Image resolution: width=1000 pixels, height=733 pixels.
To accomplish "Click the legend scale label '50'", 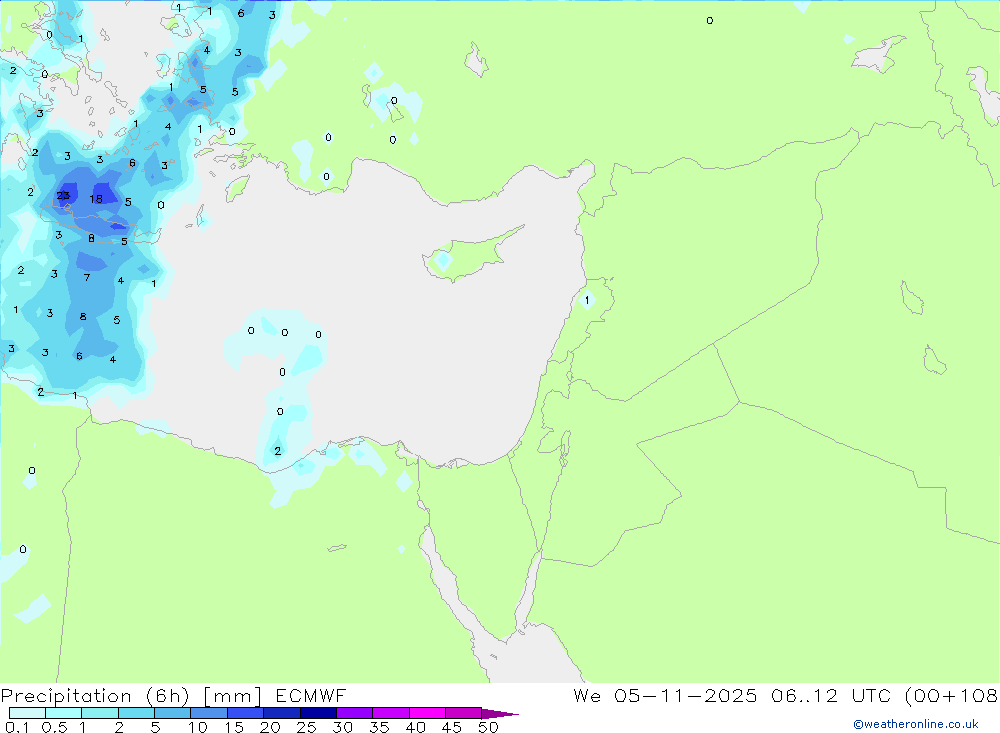I will pos(488,727).
